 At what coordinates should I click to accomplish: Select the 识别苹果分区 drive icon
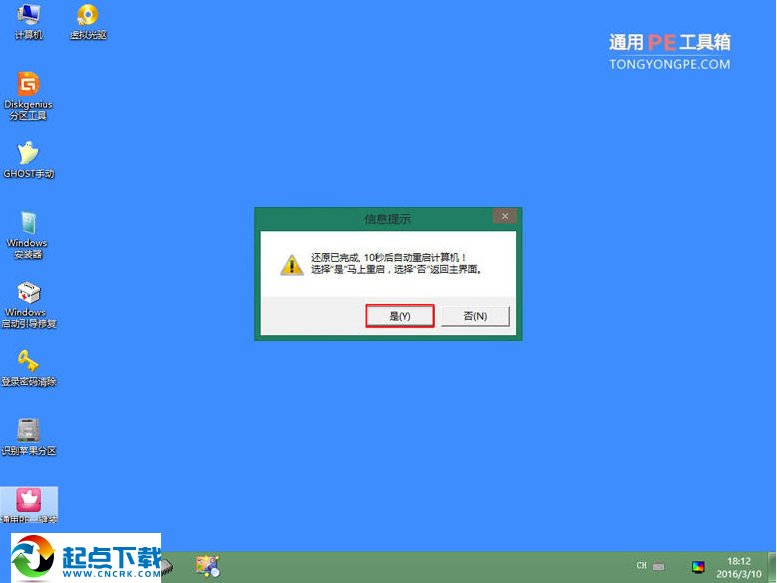29,437
